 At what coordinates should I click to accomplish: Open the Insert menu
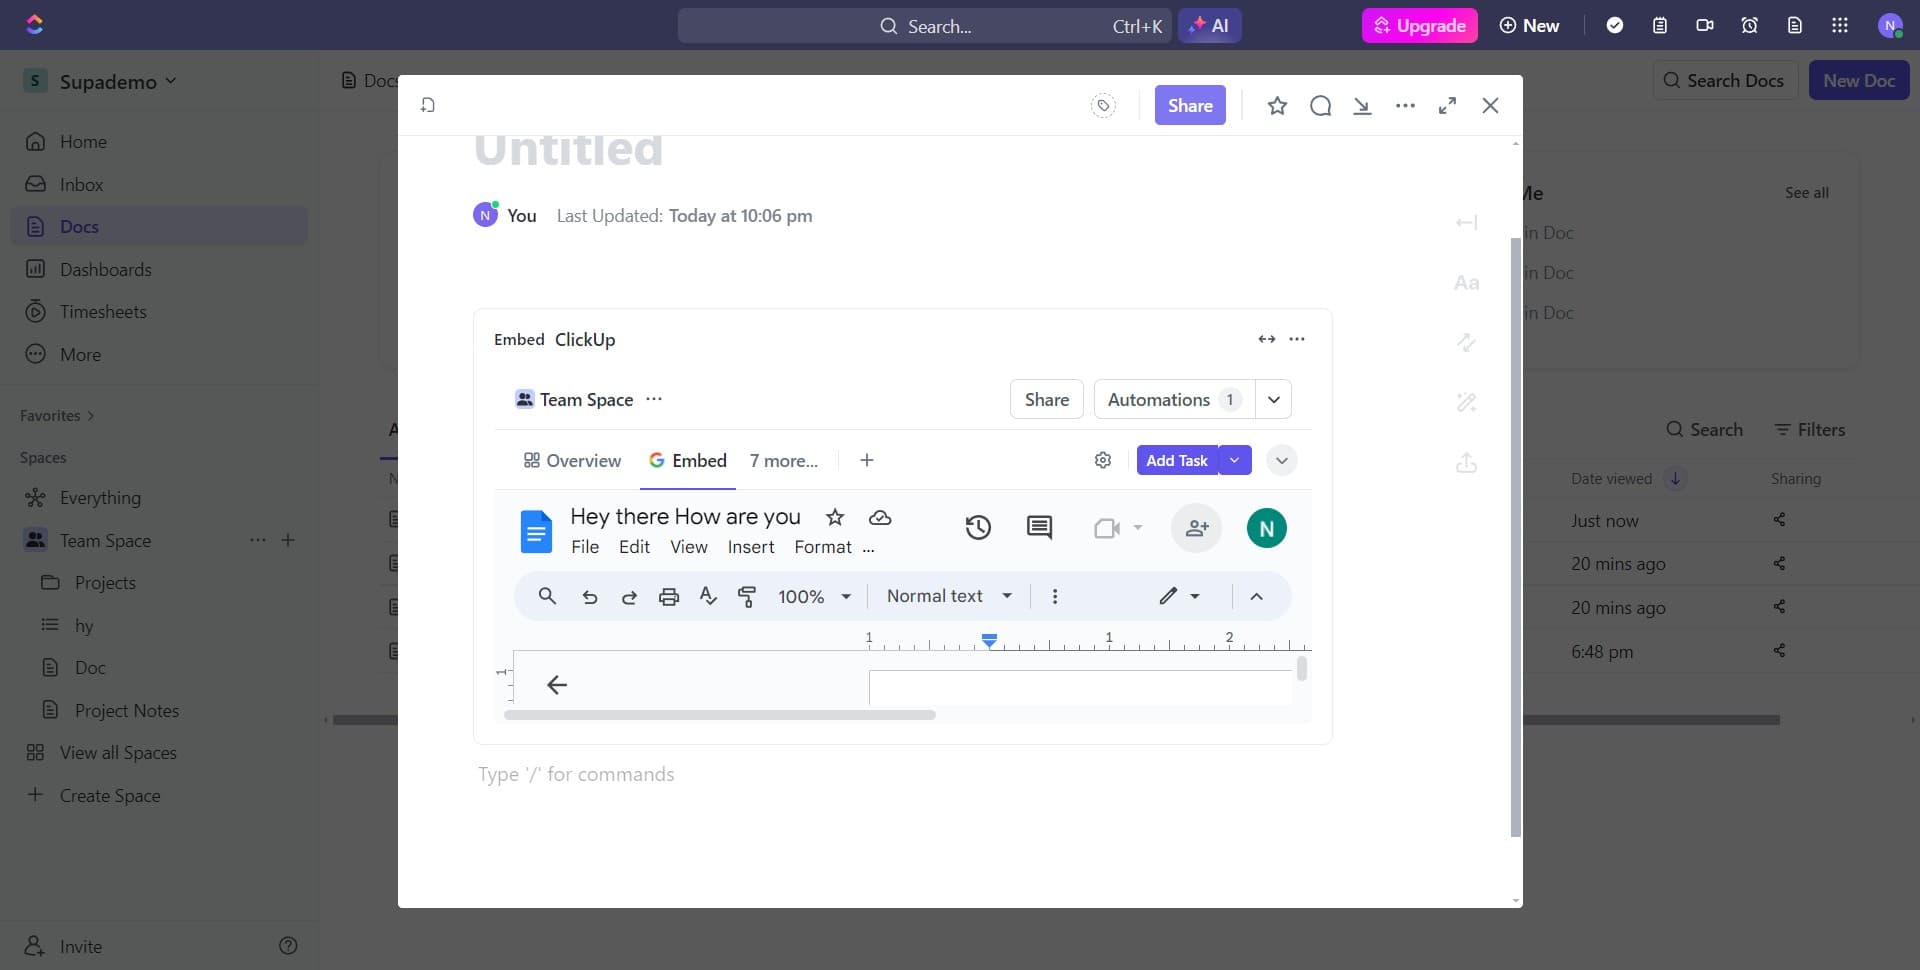click(750, 547)
